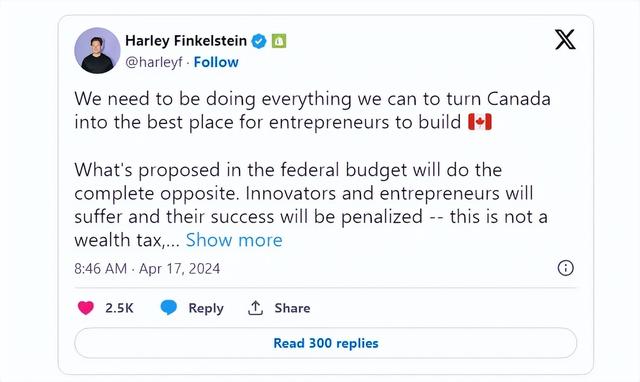Open the @harleyf handle link
The width and height of the screenshot is (640, 382).
click(x=153, y=62)
